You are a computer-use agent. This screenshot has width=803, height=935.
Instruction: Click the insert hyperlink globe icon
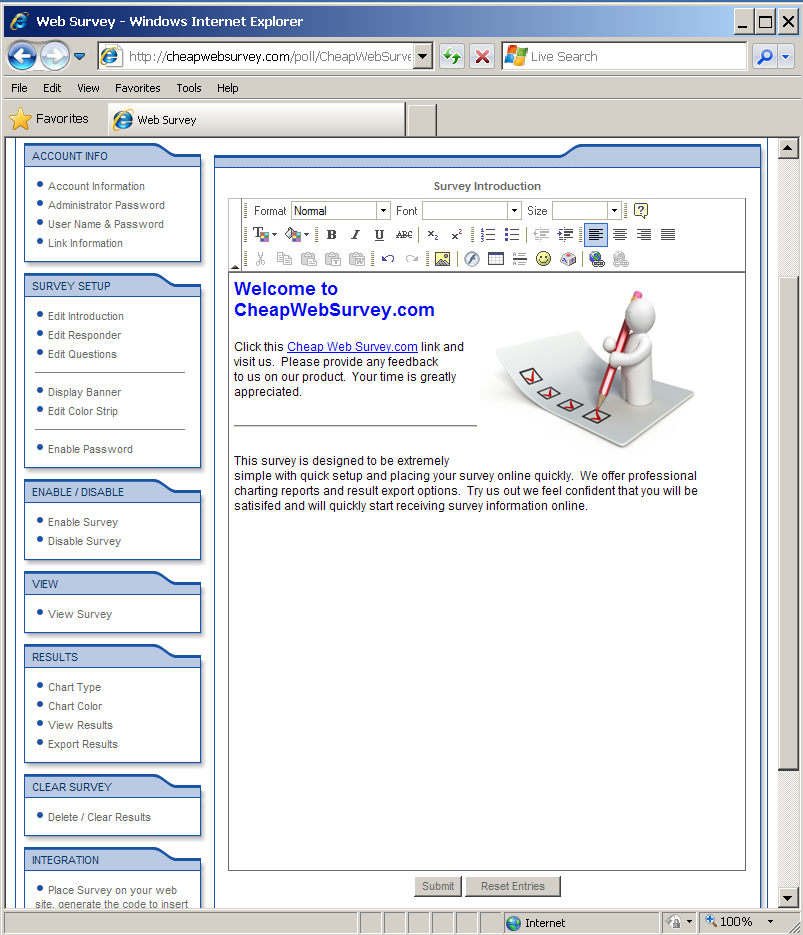597,259
